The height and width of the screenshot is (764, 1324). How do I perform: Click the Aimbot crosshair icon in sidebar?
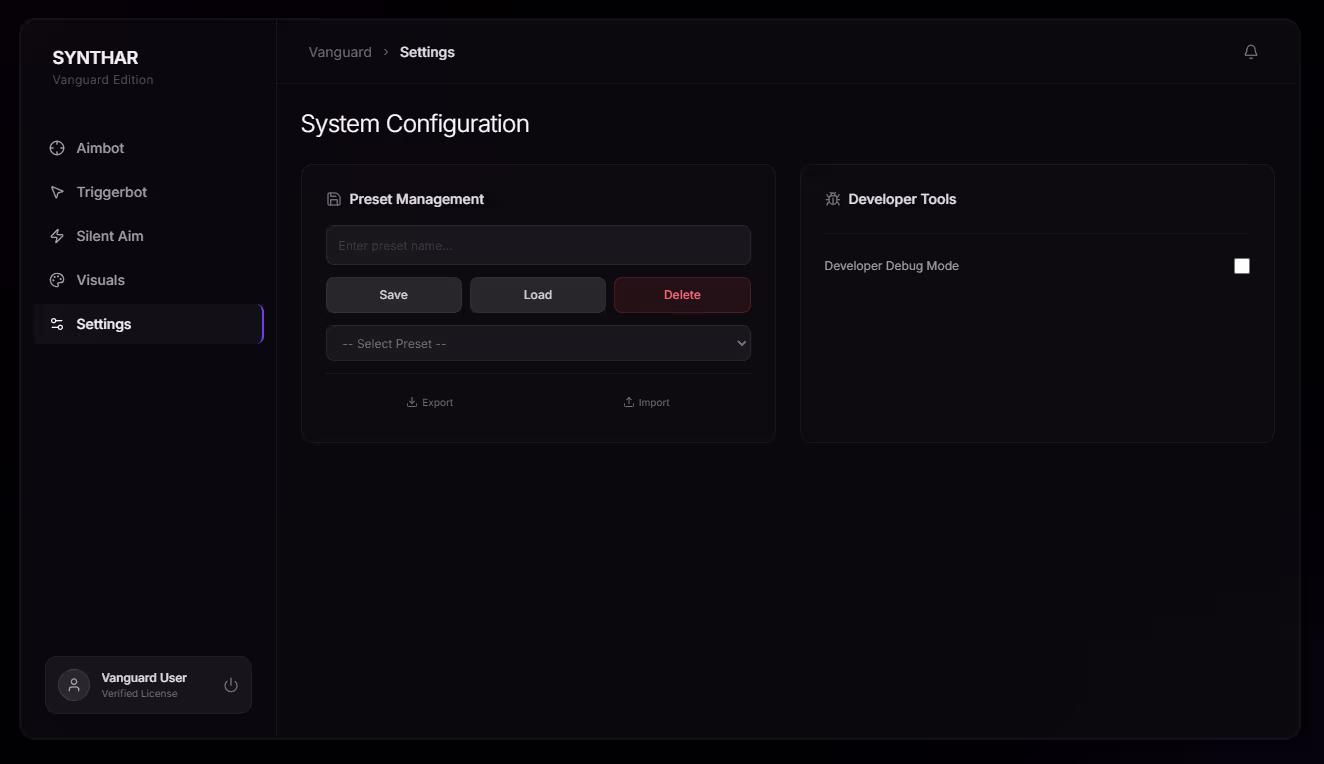[x=57, y=148]
